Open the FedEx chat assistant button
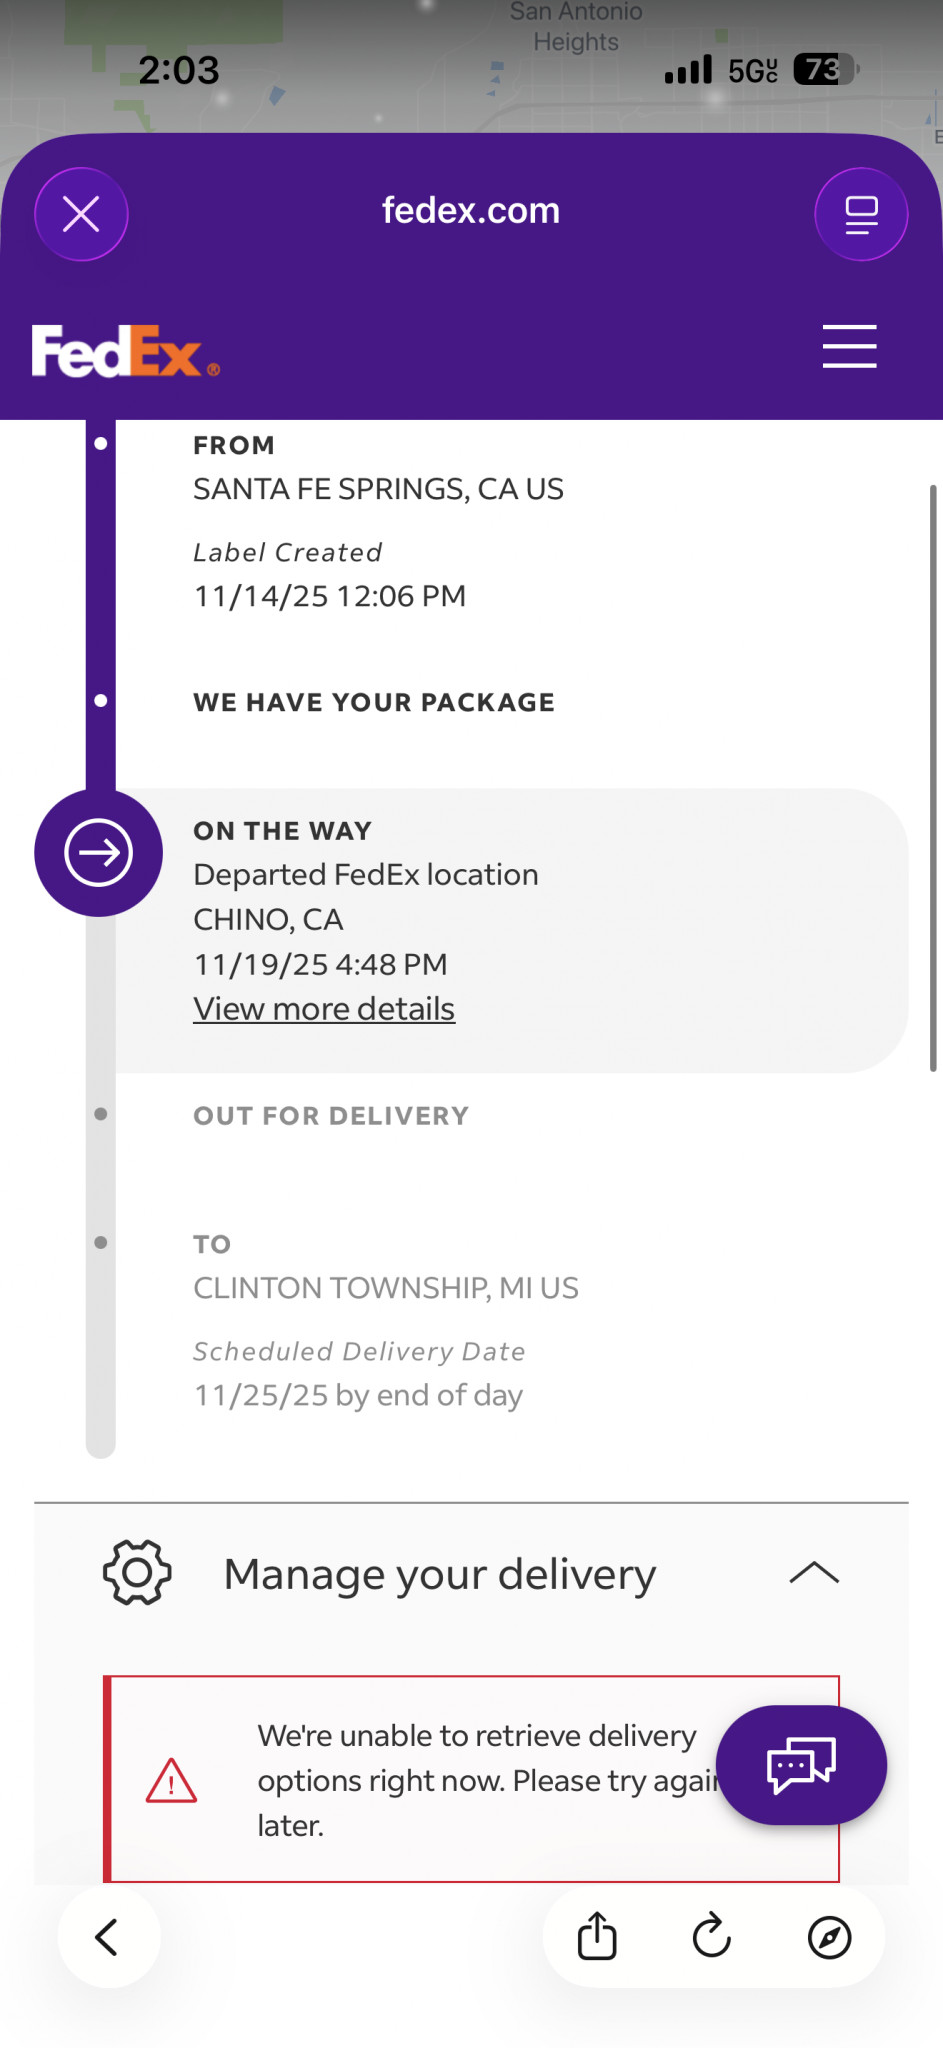This screenshot has width=943, height=2048. [x=801, y=1765]
